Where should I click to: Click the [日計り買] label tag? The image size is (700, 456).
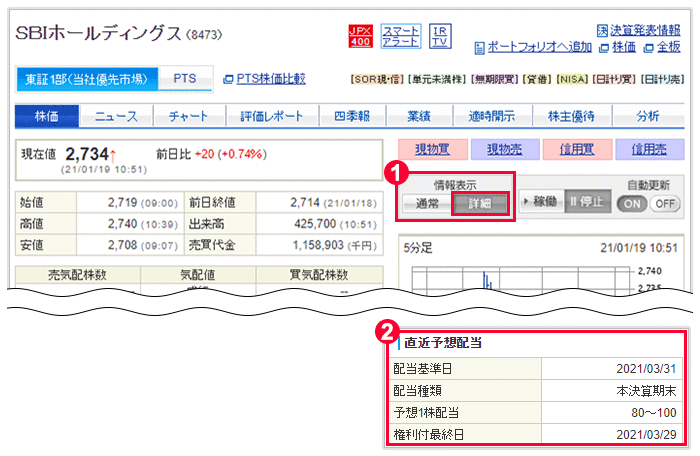(614, 79)
